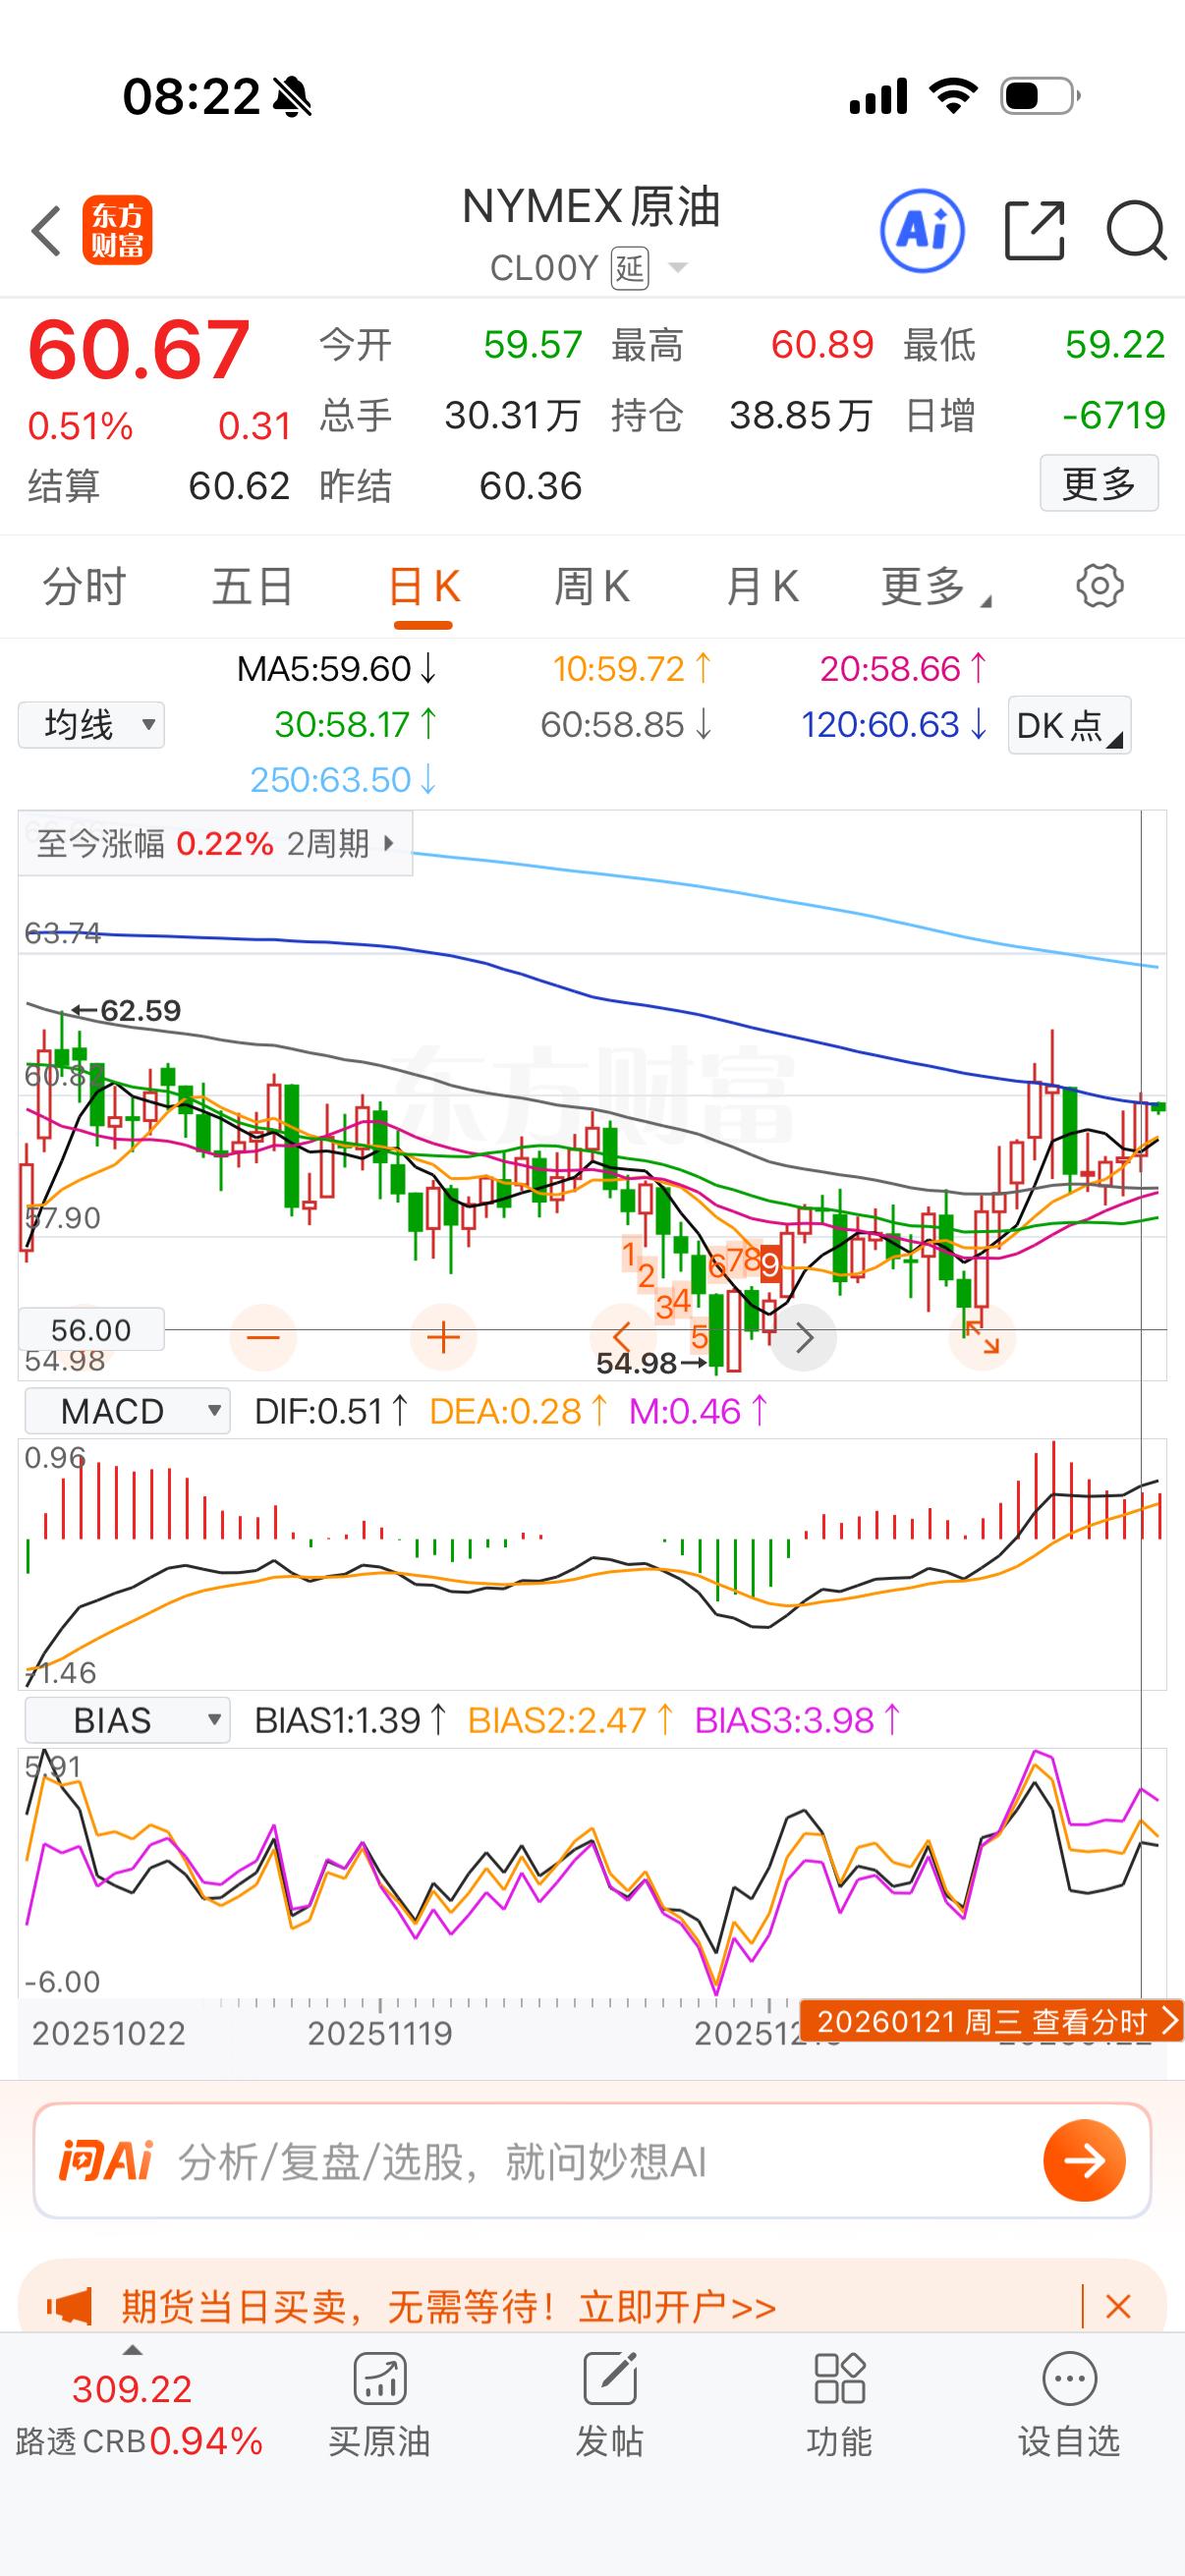Screen dimensions: 1185x2576
Task: Close the futures account banner
Action: [1118, 2307]
